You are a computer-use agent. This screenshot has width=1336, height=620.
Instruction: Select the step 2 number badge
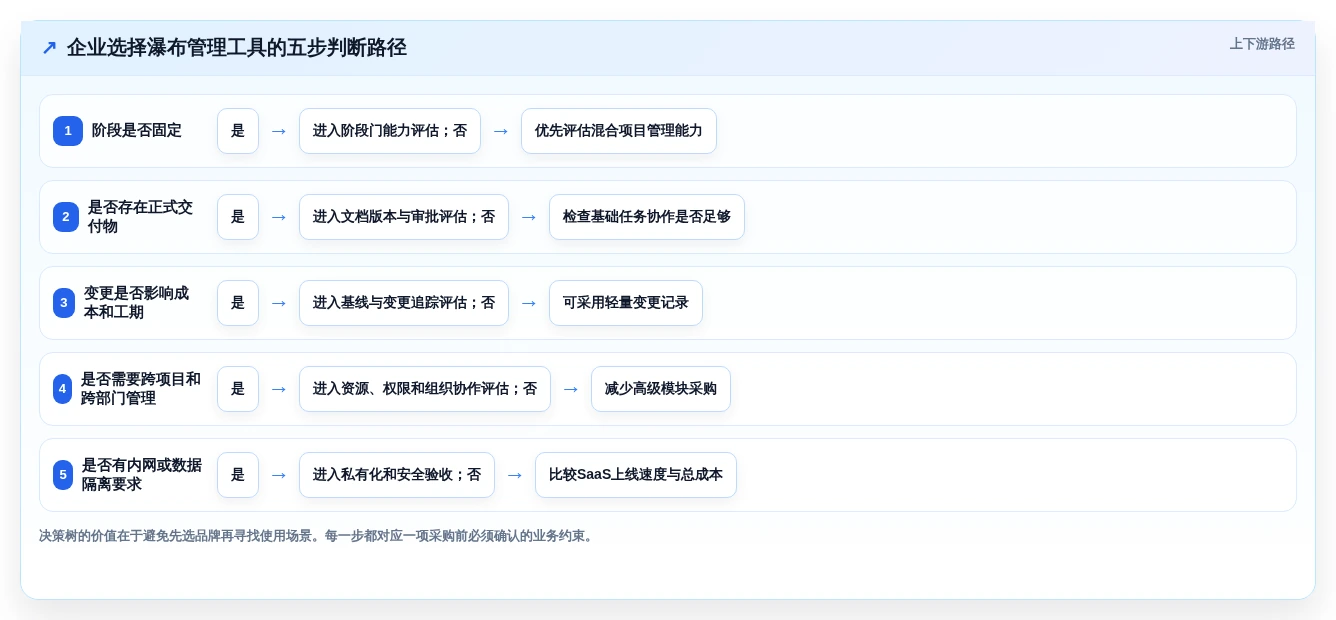(x=66, y=217)
